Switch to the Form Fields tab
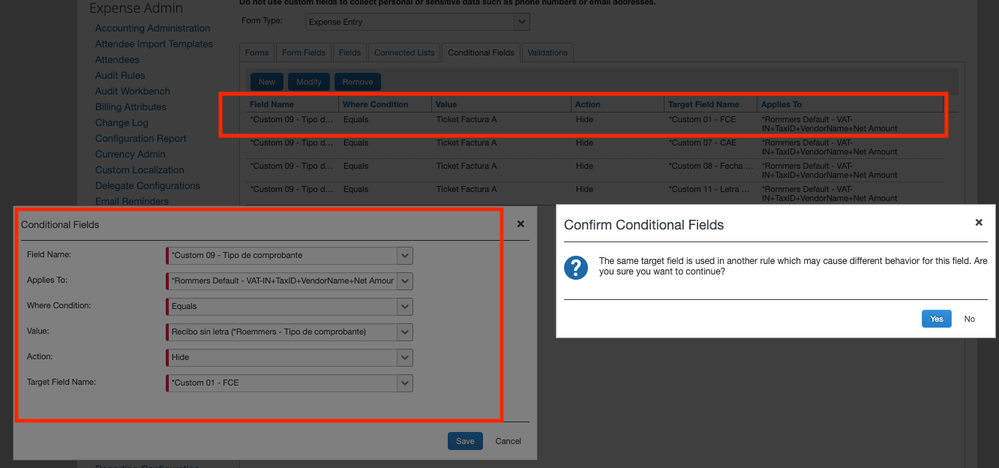999x468 pixels. click(x=303, y=53)
